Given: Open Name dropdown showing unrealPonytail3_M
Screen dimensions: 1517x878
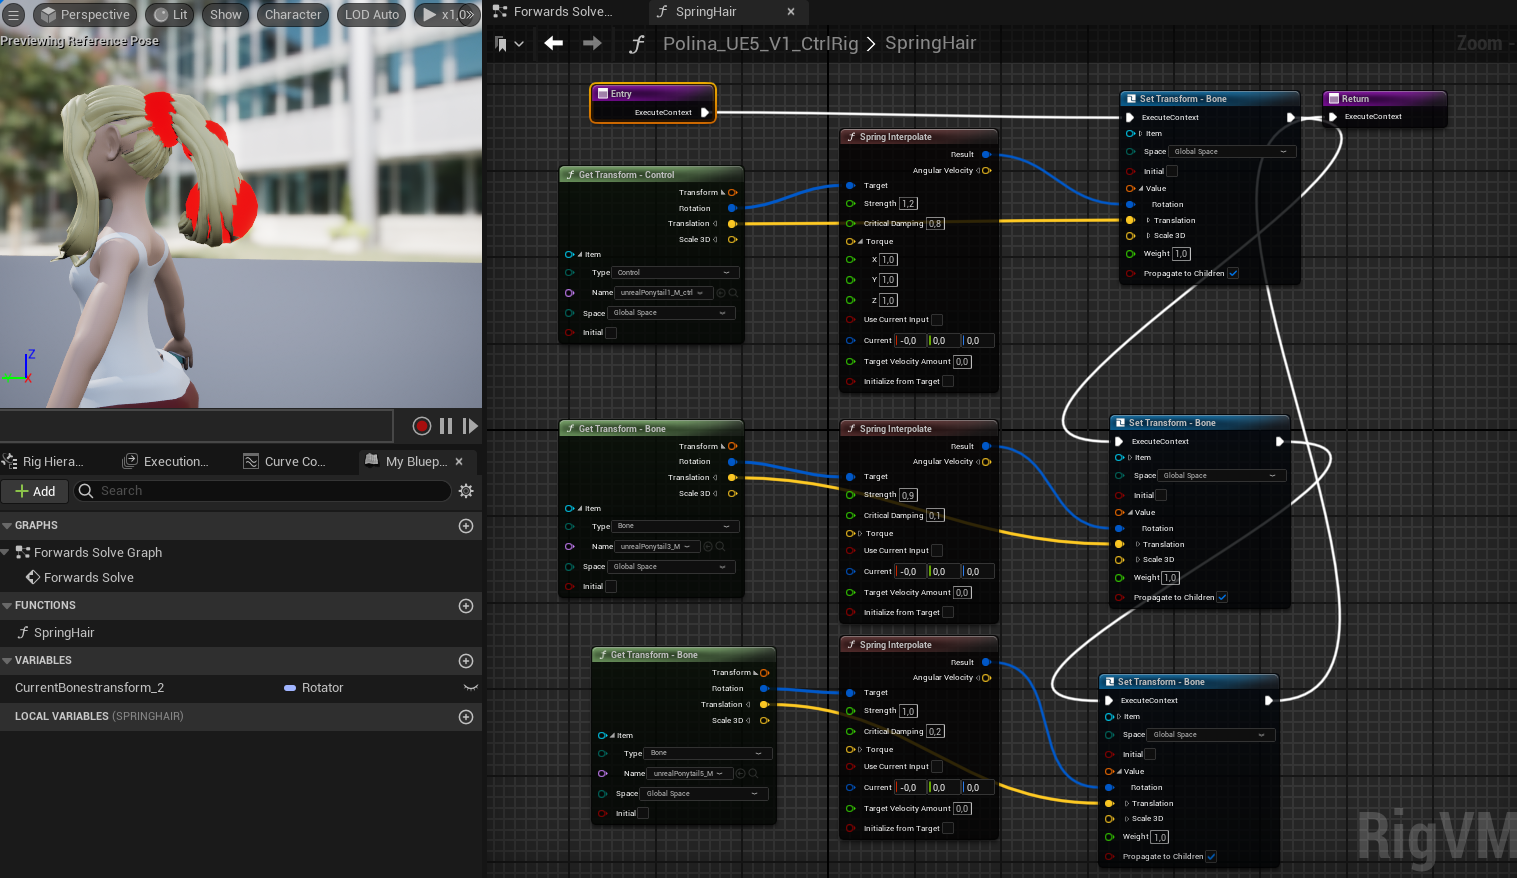Looking at the screenshot, I should pyautogui.click(x=657, y=547).
